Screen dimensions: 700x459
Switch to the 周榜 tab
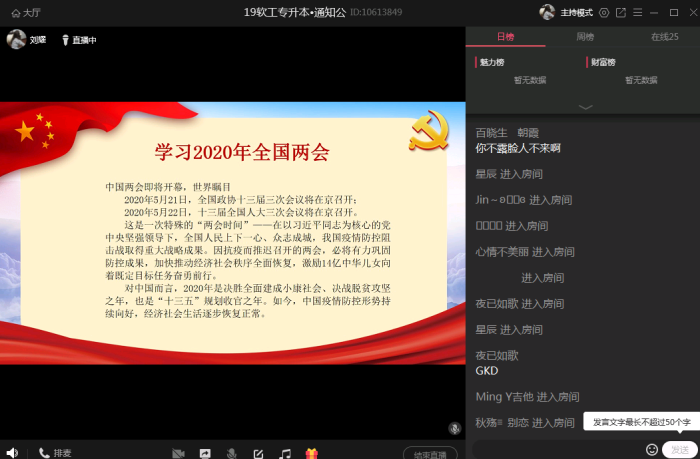(584, 37)
